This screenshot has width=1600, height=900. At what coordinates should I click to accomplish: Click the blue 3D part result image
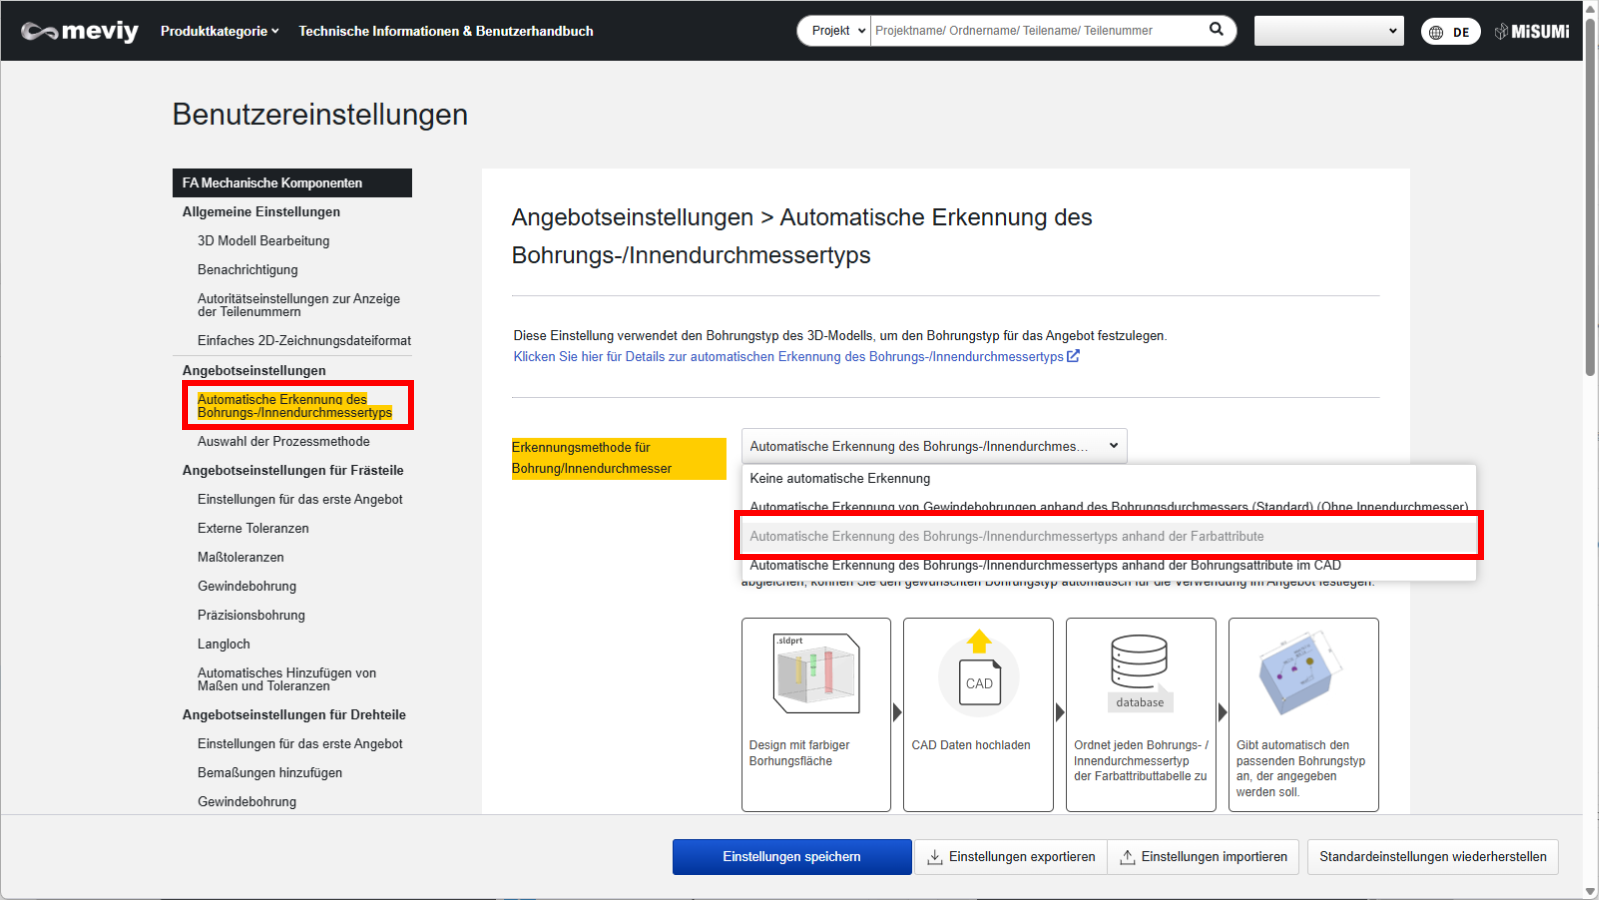(x=1300, y=672)
